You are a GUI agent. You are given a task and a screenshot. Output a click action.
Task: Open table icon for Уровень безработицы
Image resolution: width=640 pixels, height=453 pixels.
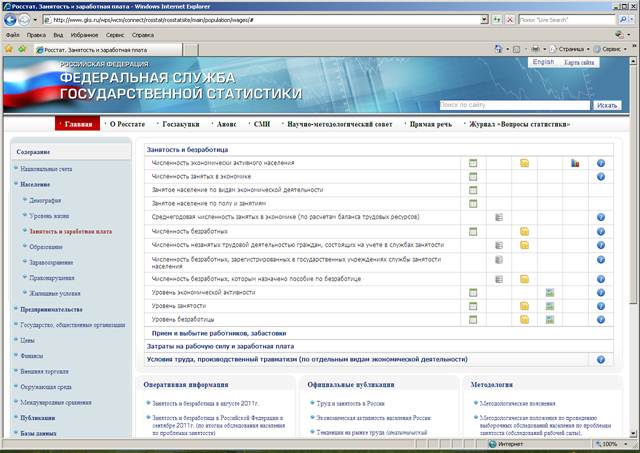[x=473, y=320]
